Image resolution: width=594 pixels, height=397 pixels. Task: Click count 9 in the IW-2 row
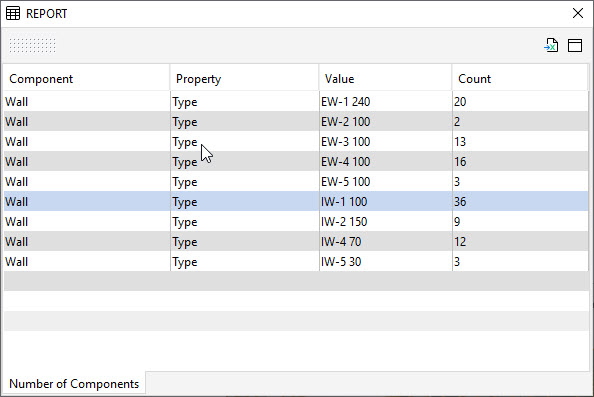tap(457, 222)
